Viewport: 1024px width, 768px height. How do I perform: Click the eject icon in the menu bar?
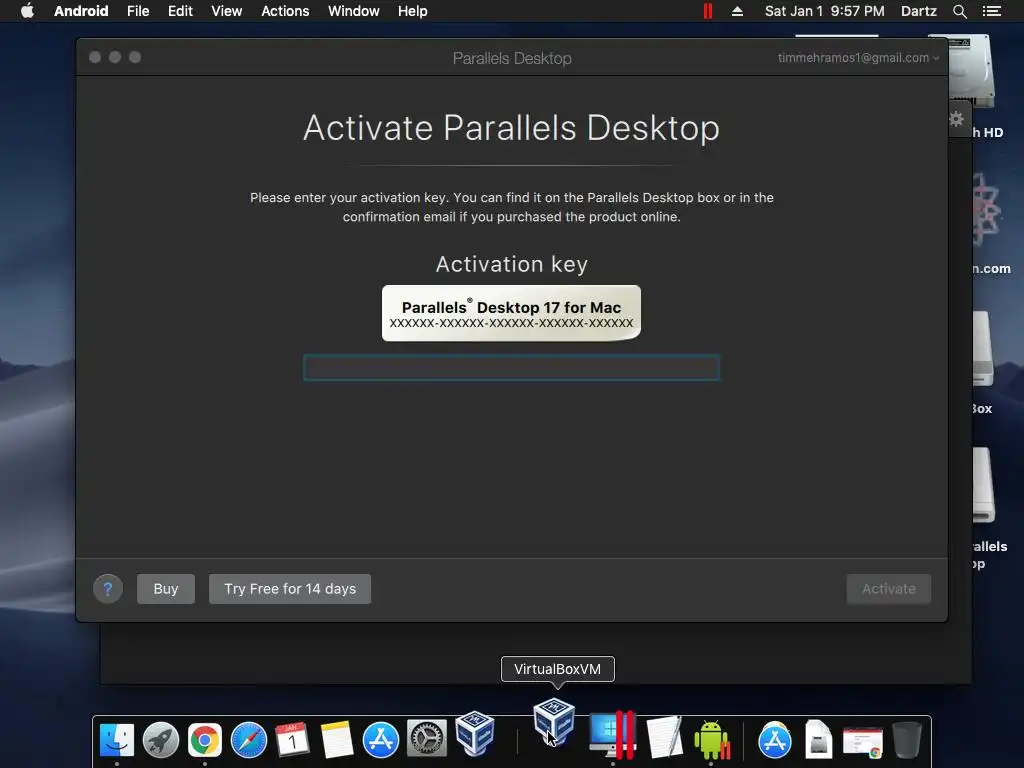737,11
